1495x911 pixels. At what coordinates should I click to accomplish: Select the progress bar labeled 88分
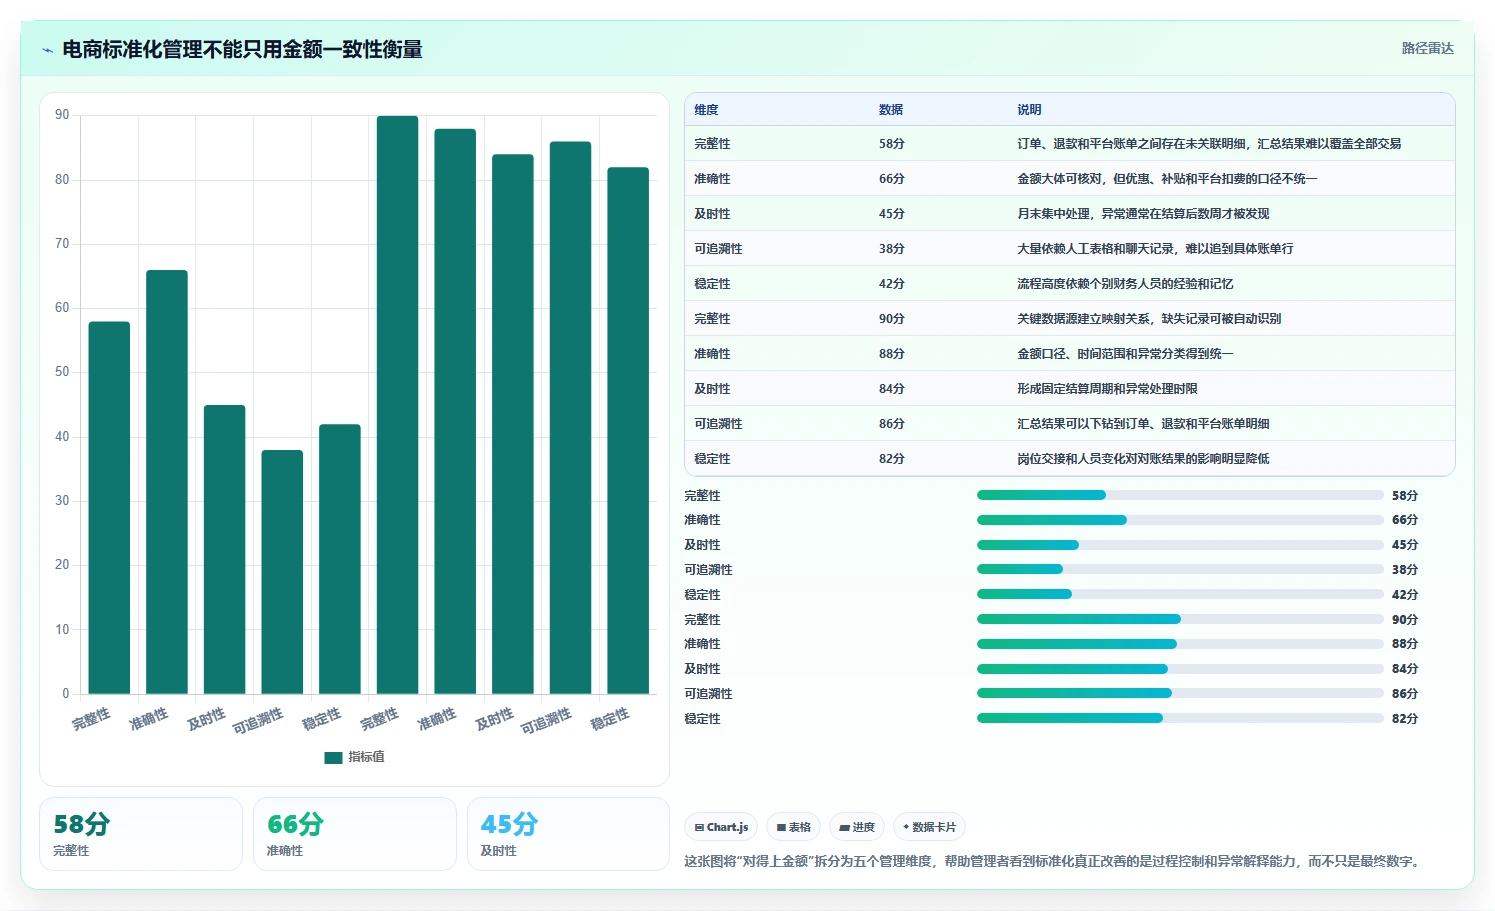(1180, 644)
